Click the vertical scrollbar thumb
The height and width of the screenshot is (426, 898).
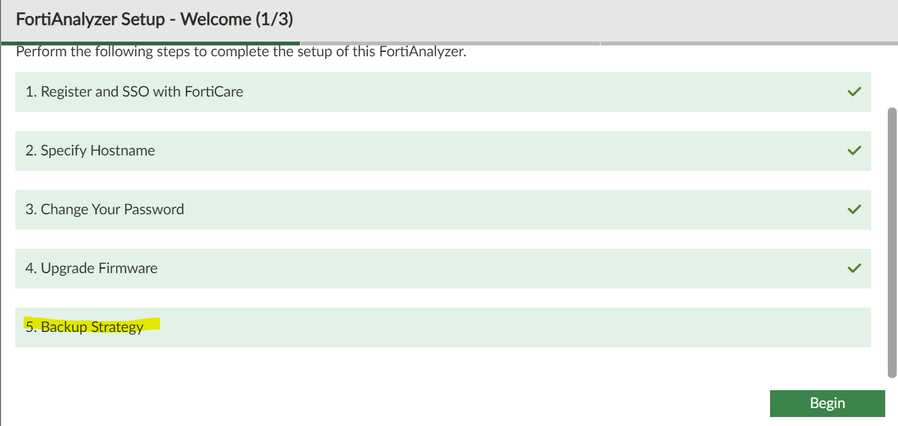point(892,240)
